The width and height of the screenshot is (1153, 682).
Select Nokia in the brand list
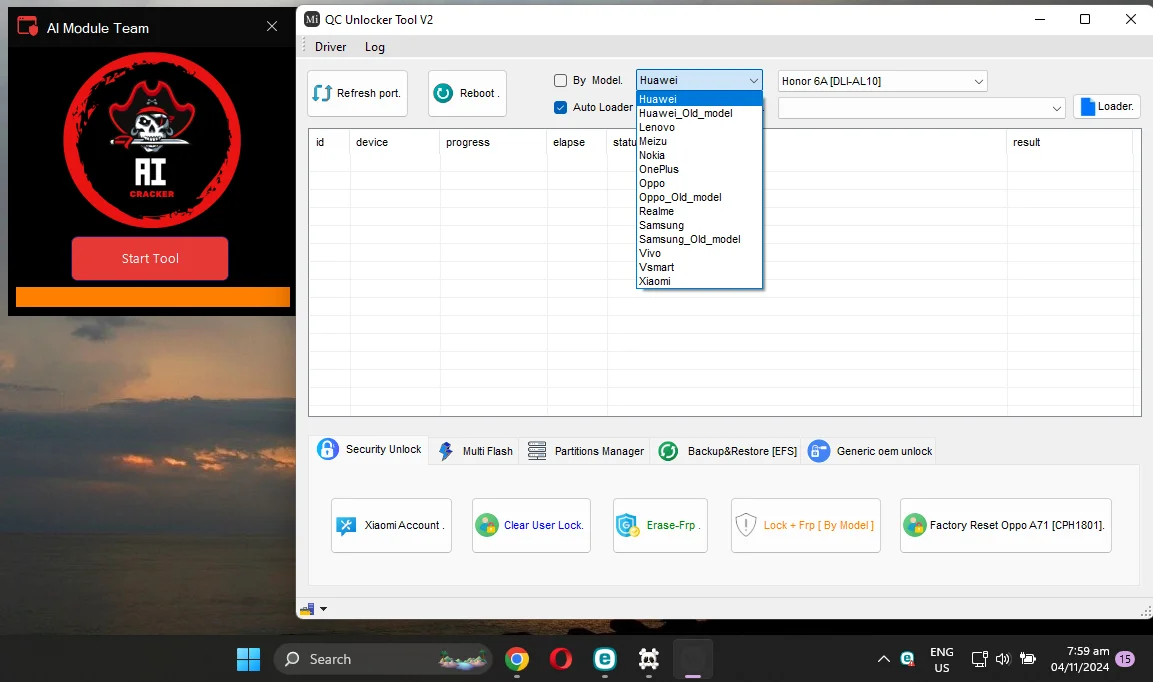click(x=699, y=155)
